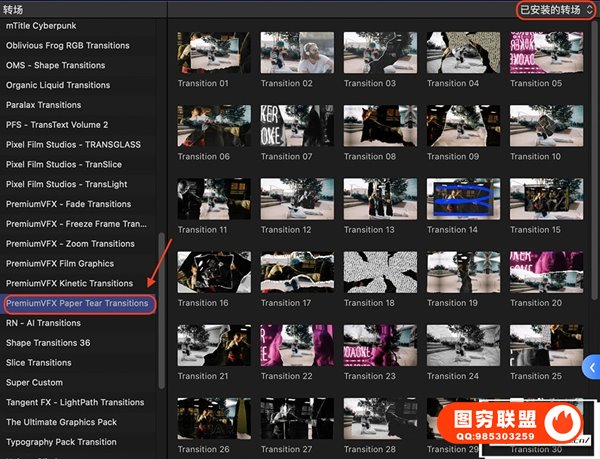
Task: Choose Tangent FX - LightPath Transitions
Action: (75, 402)
